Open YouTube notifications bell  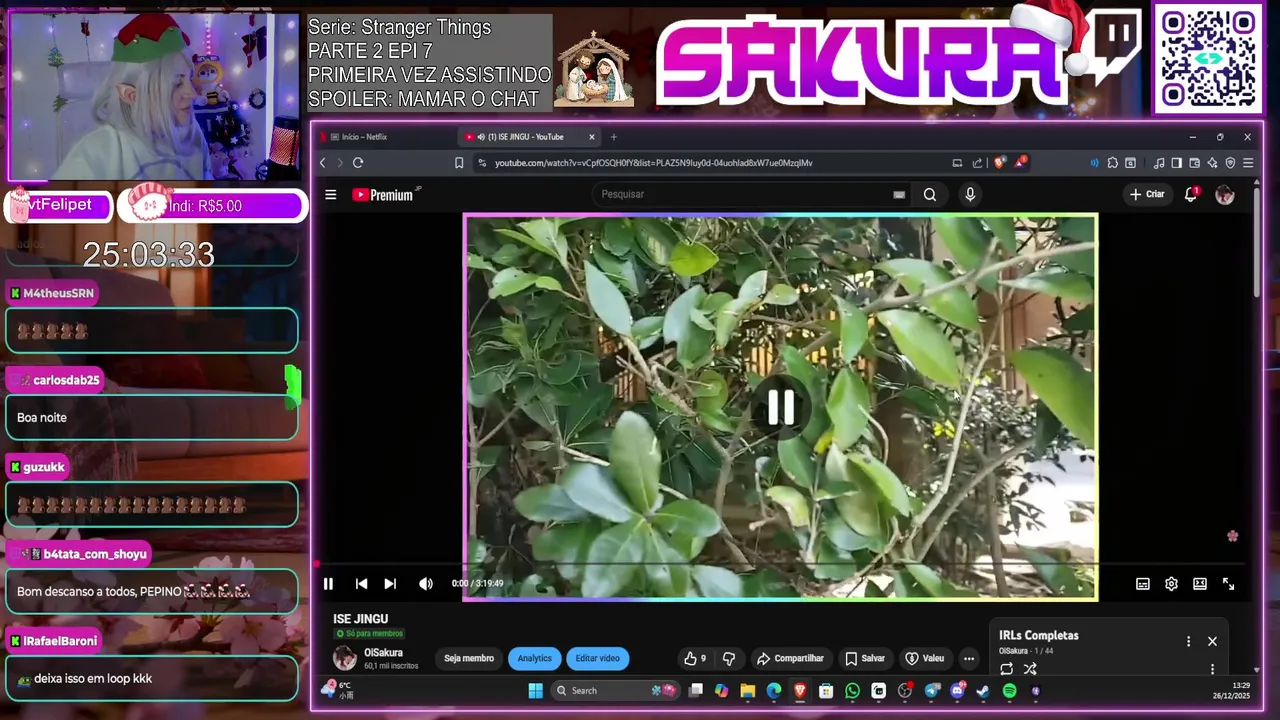[x=1191, y=194]
